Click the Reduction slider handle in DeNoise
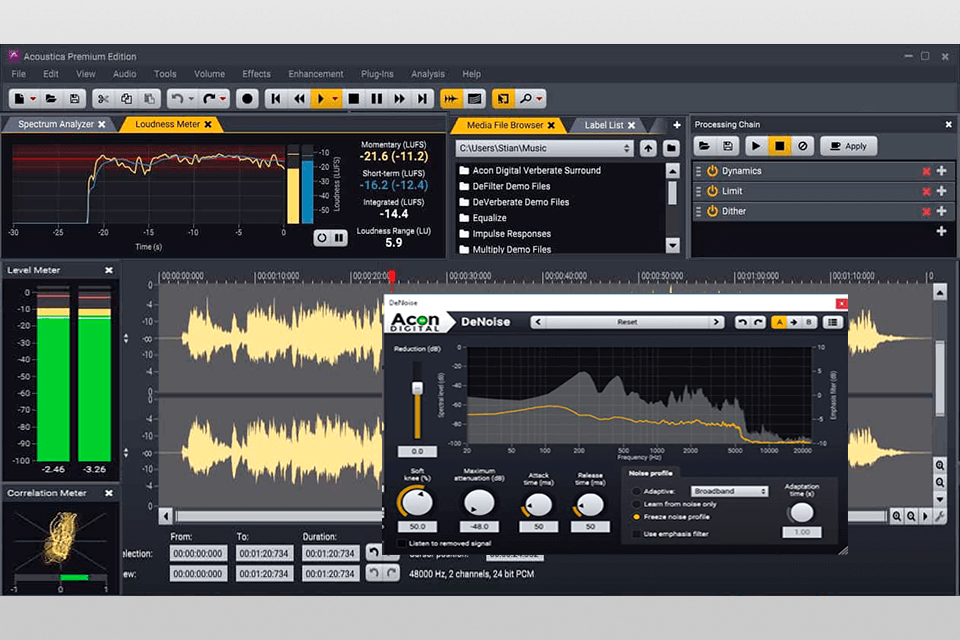Image resolution: width=960 pixels, height=640 pixels. point(417,388)
